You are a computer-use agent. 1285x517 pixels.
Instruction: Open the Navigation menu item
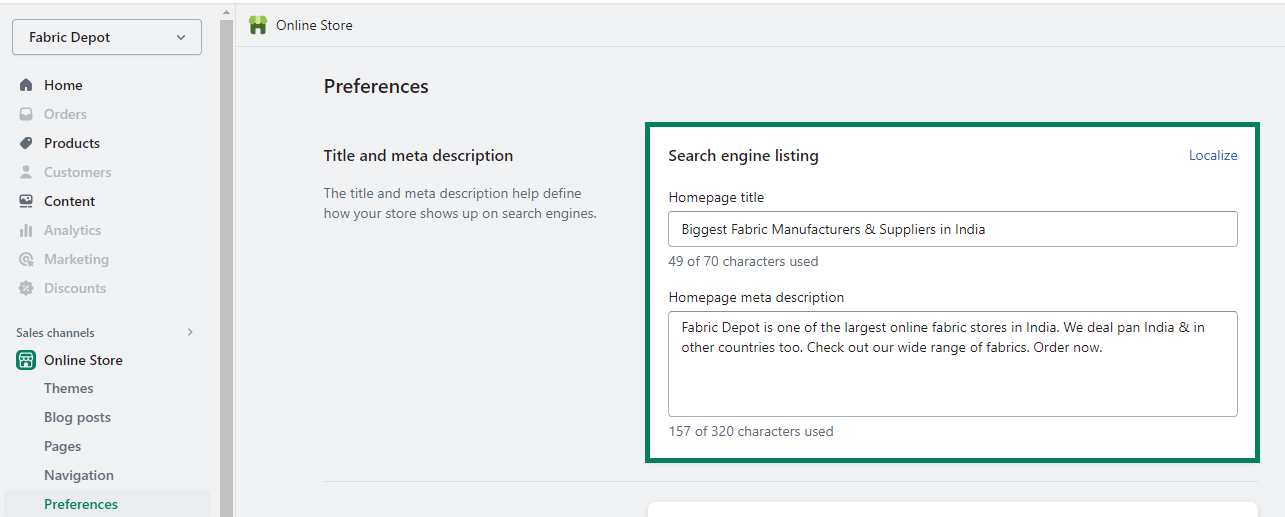pyautogui.click(x=79, y=475)
